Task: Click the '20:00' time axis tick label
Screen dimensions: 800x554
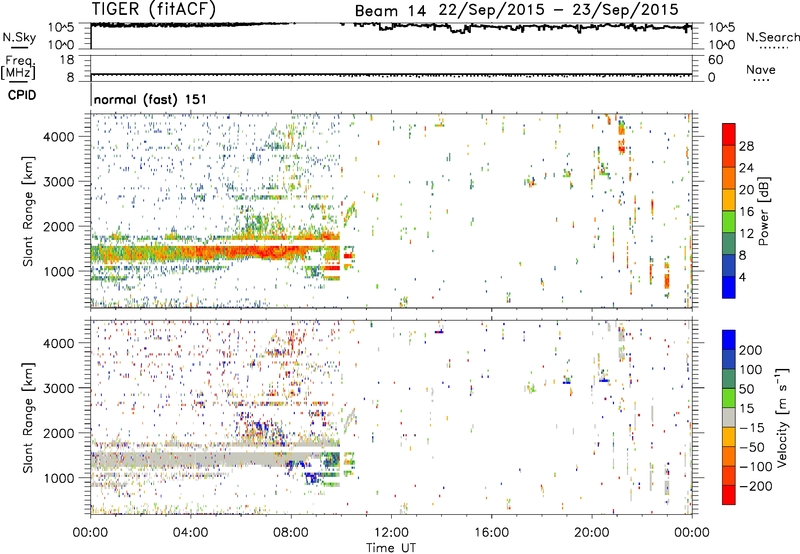Action: (592, 533)
